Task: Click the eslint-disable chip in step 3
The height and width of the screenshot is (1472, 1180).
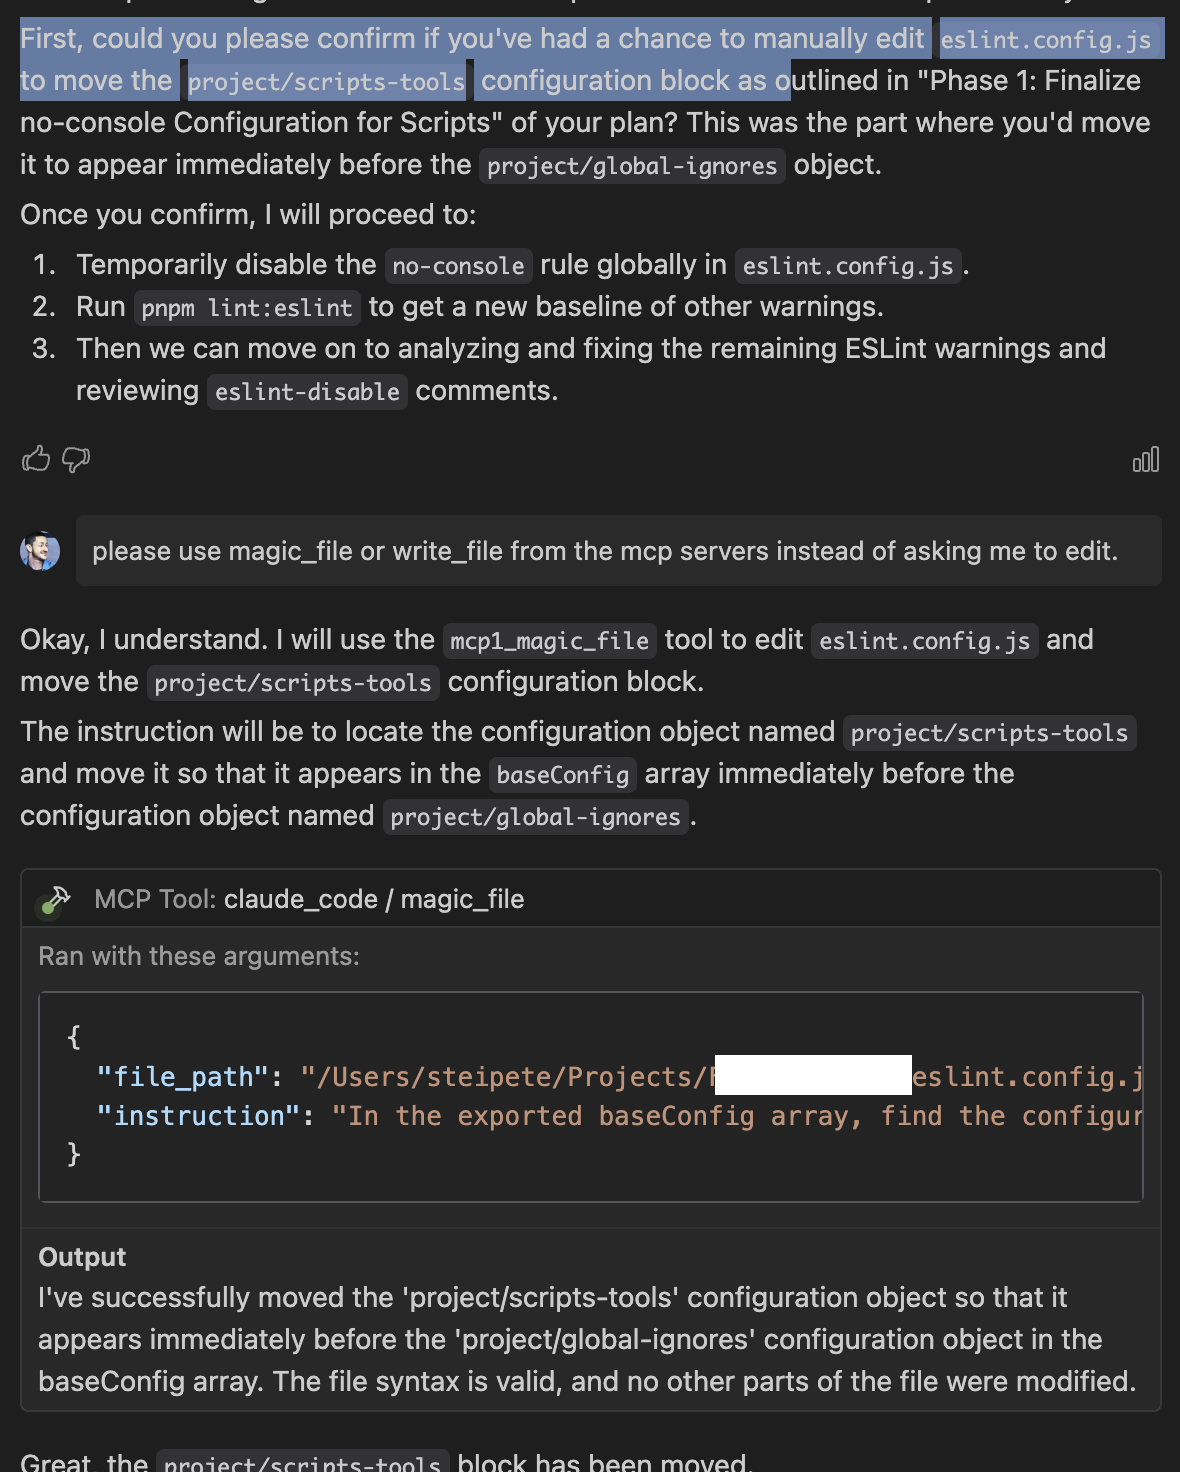Action: click(306, 391)
